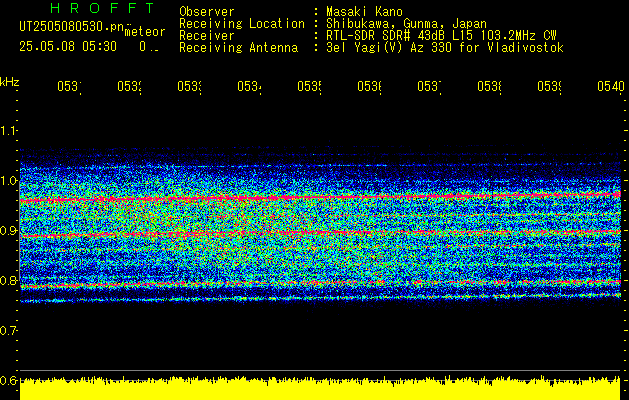
Task: Click the RTL-SDR receiver description
Action: click(441, 36)
